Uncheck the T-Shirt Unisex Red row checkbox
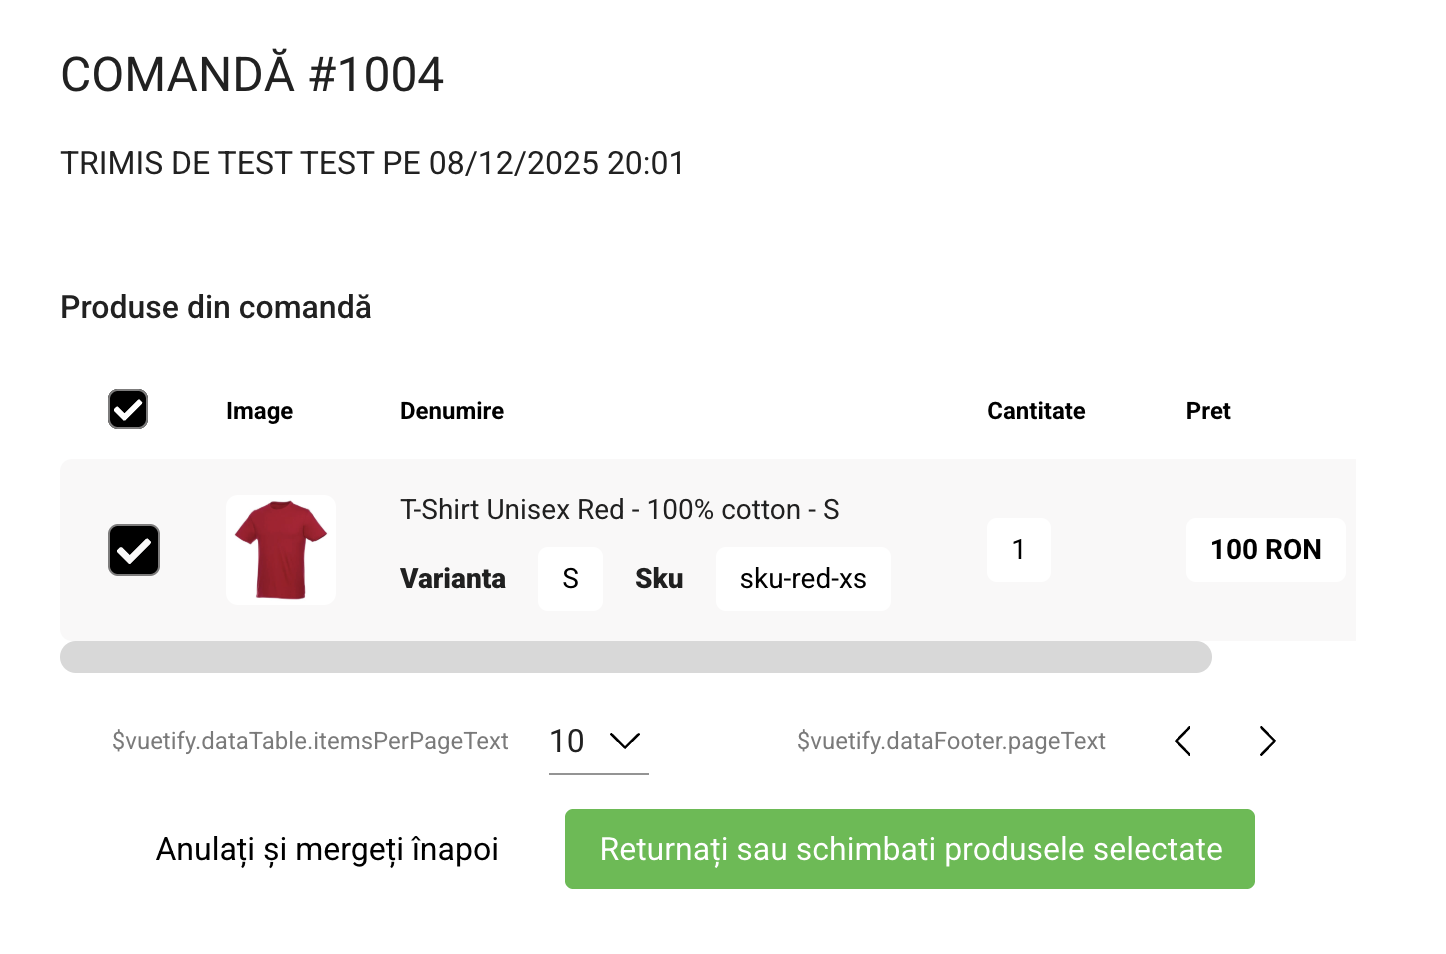The height and width of the screenshot is (954, 1446). 134,550
